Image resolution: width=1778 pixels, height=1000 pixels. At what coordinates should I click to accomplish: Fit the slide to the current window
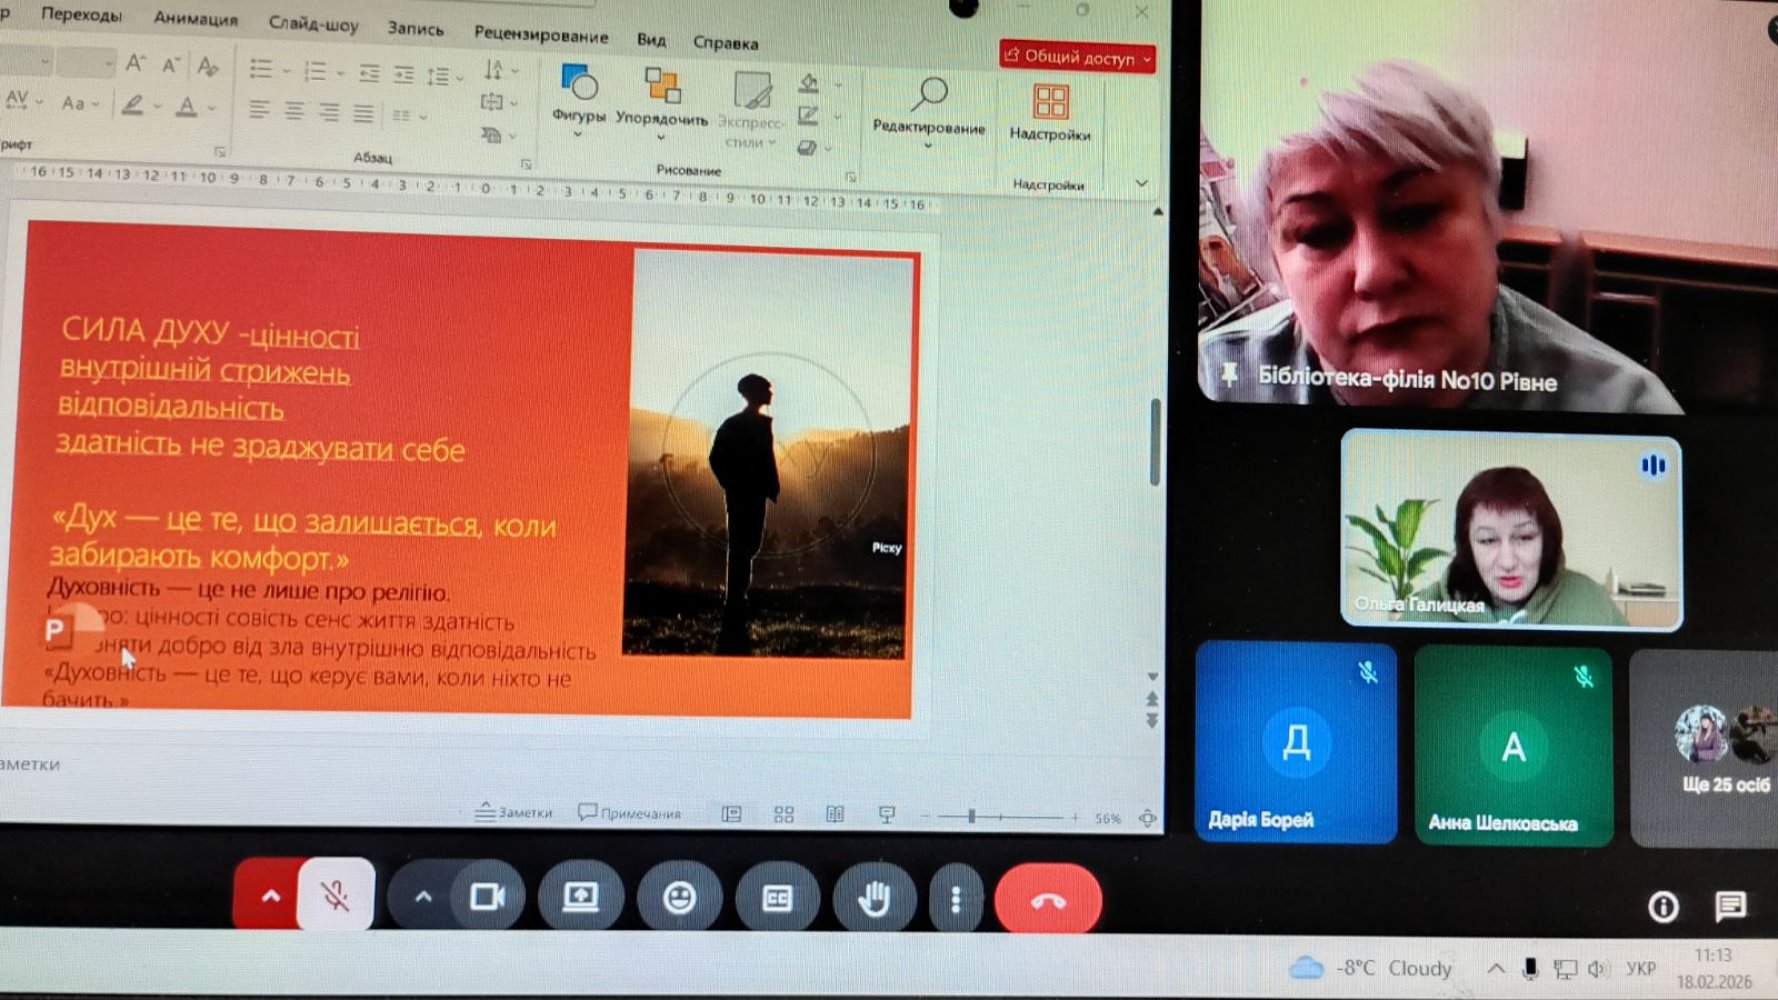click(1147, 818)
